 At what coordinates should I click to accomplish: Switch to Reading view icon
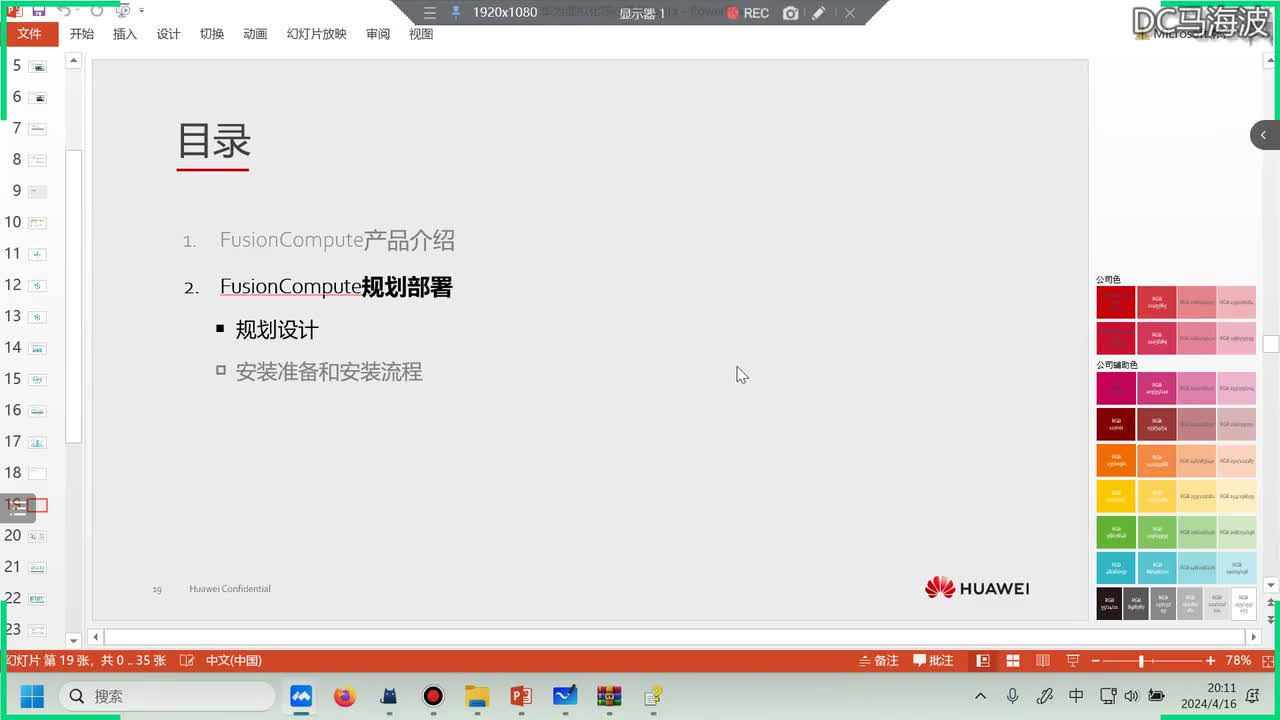pos(1043,661)
